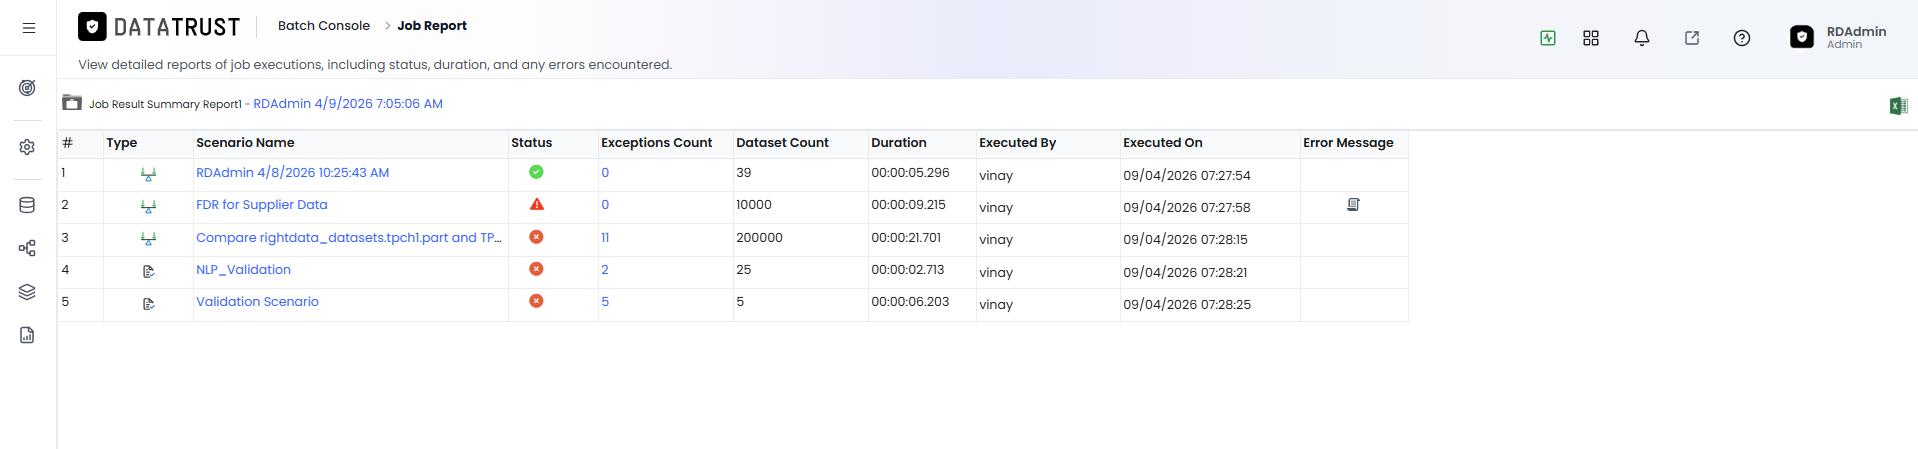Click the type icon for Compare rightdata row

148,239
